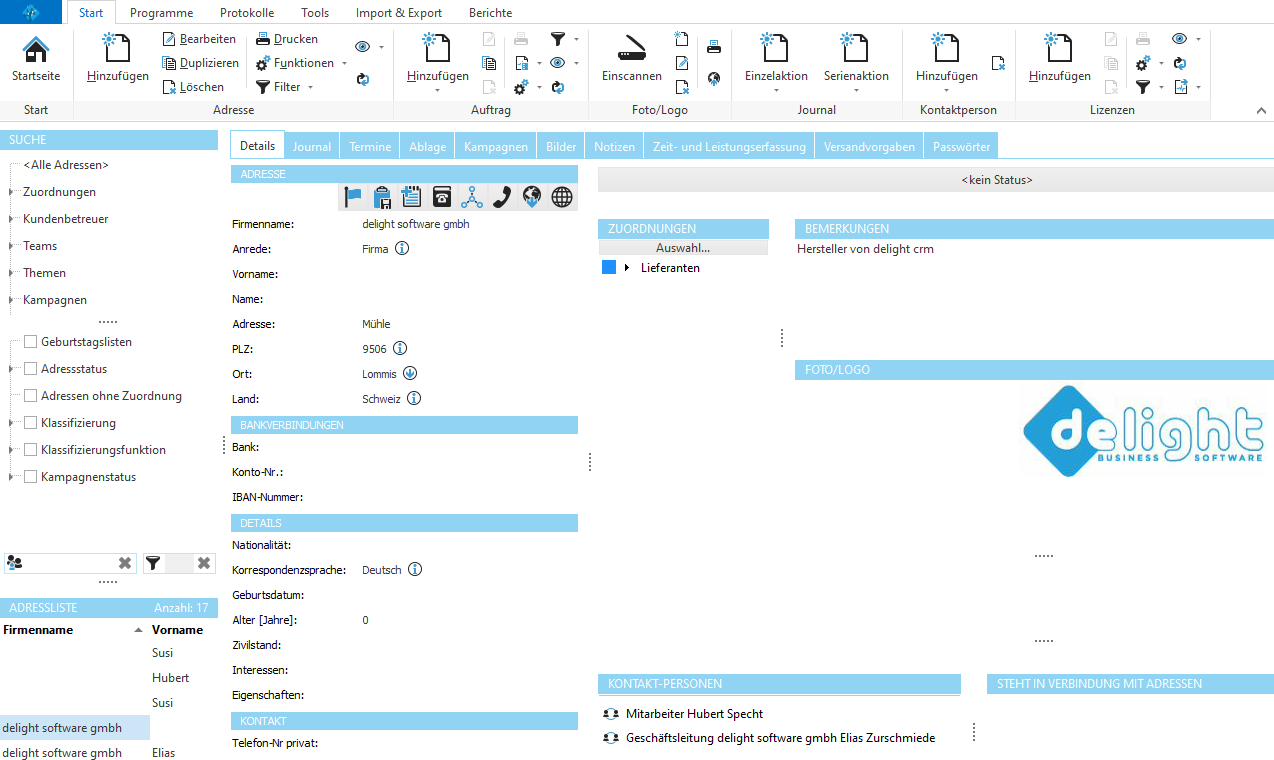Click the Startseite home icon
The image size is (1274, 760).
pos(36,50)
